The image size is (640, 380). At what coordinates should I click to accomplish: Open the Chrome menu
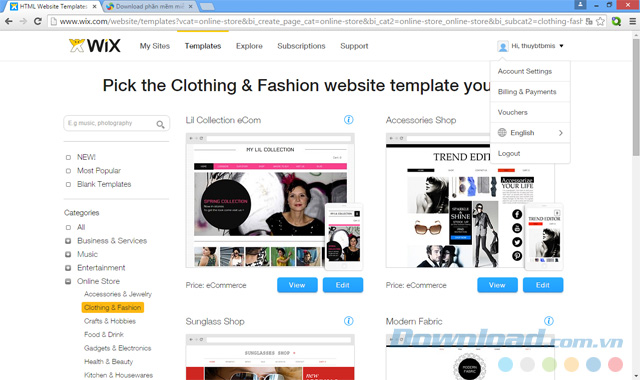632,21
